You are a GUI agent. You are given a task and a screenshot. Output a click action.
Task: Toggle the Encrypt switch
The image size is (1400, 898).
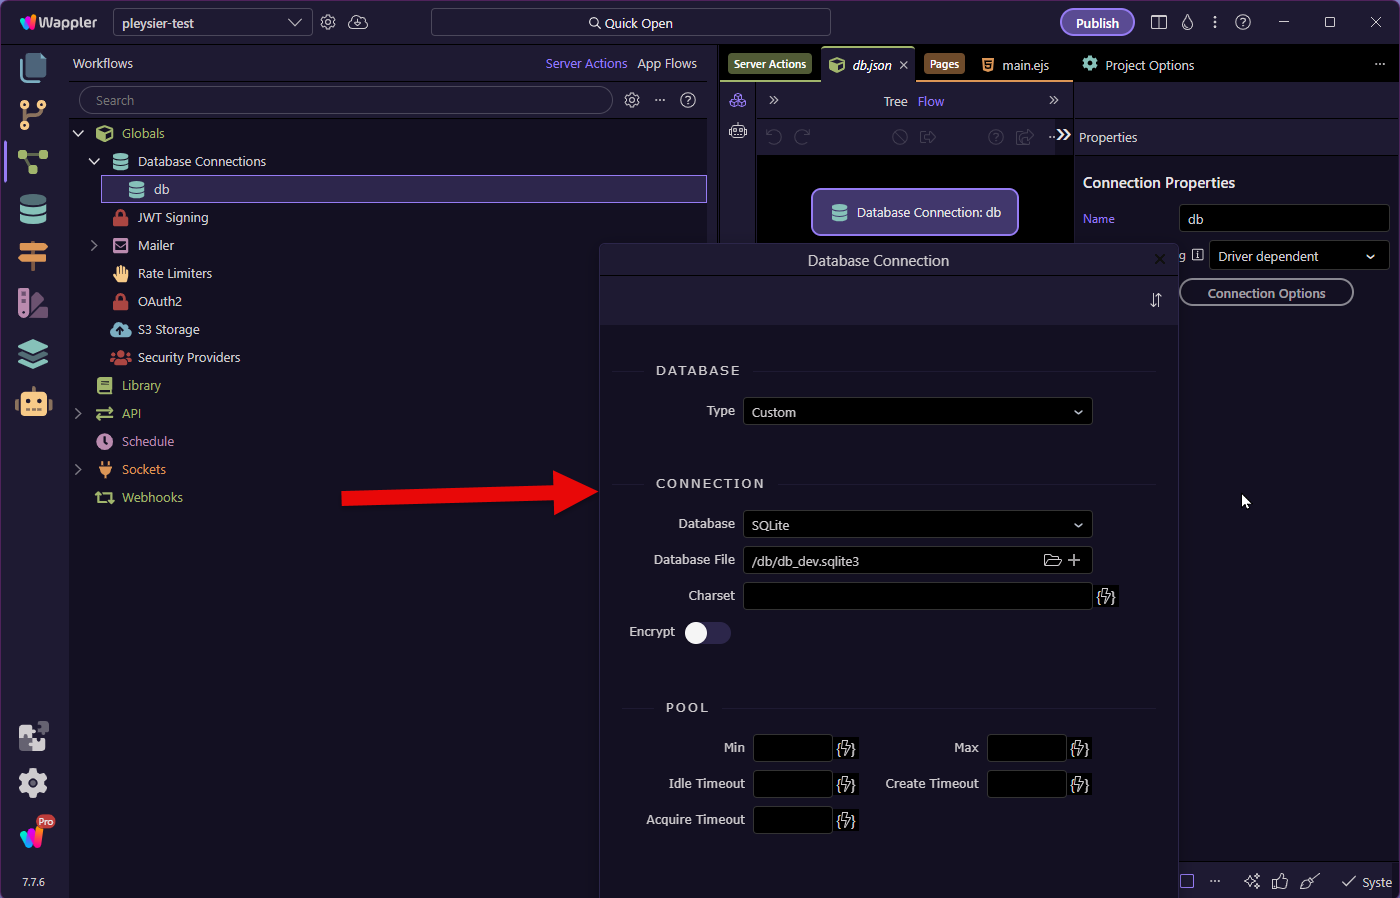click(707, 632)
